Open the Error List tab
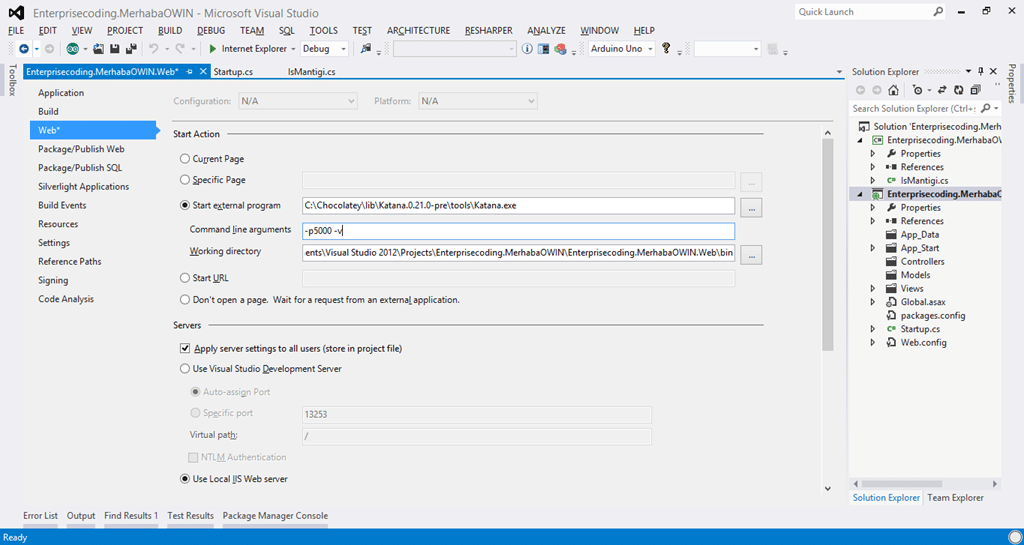This screenshot has height=545, width=1024. point(40,516)
